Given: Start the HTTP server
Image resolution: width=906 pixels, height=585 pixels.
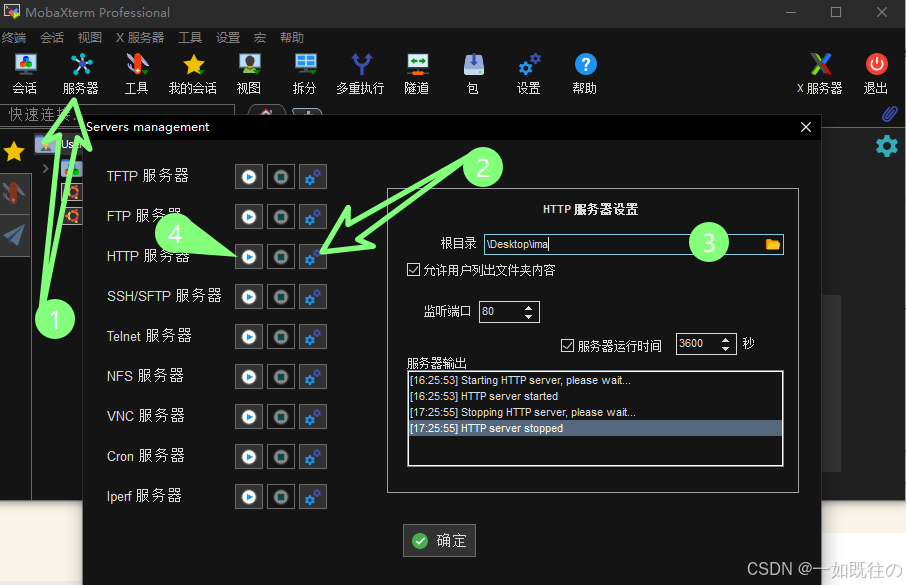Looking at the screenshot, I should [x=249, y=257].
